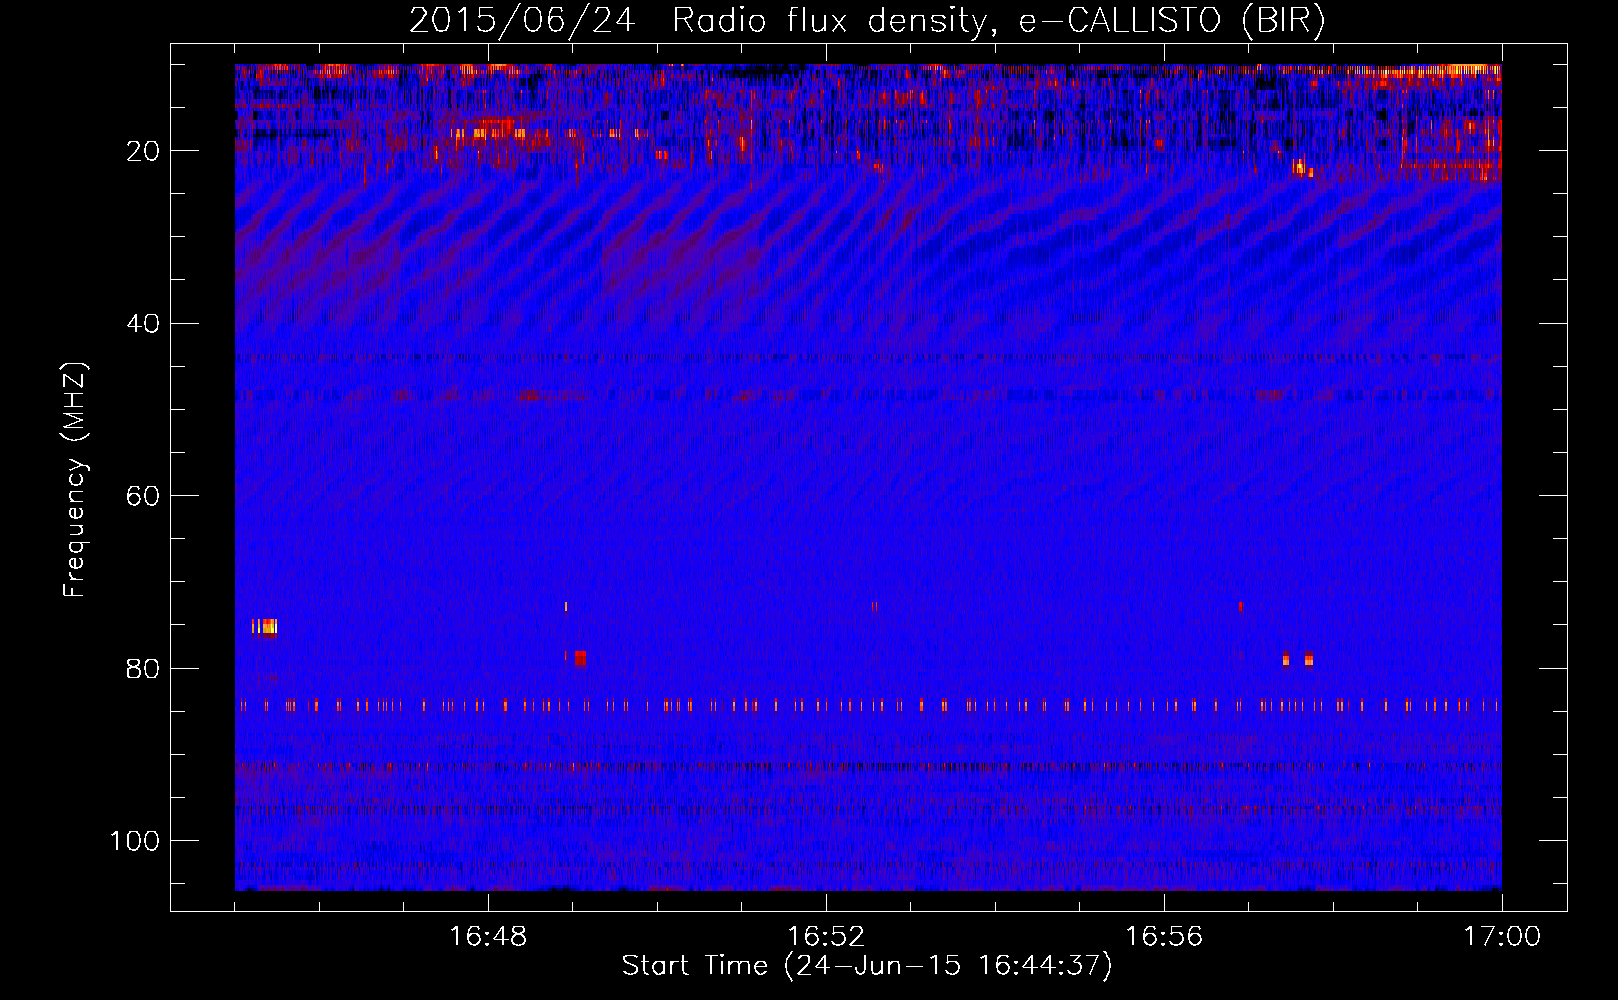Click the 16:56 time tick label
The image size is (1618, 1000).
tap(1164, 937)
